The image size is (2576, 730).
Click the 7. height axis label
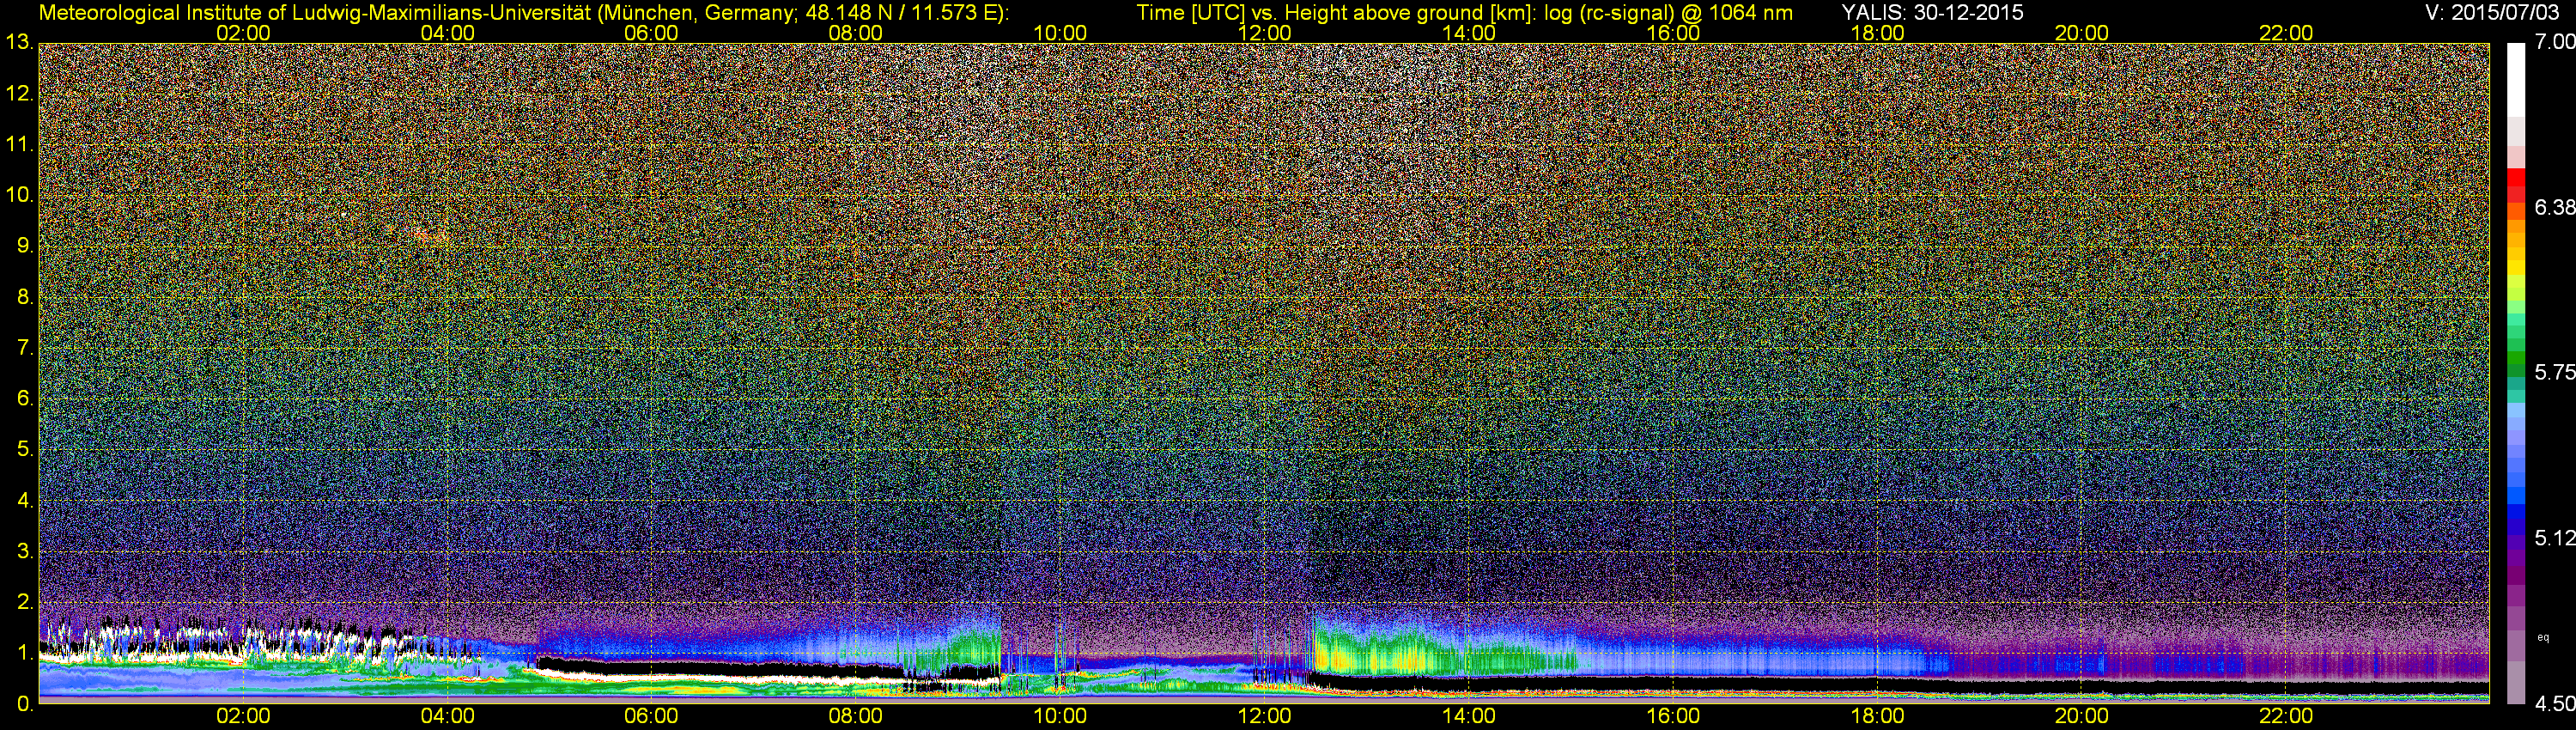pyautogui.click(x=26, y=348)
